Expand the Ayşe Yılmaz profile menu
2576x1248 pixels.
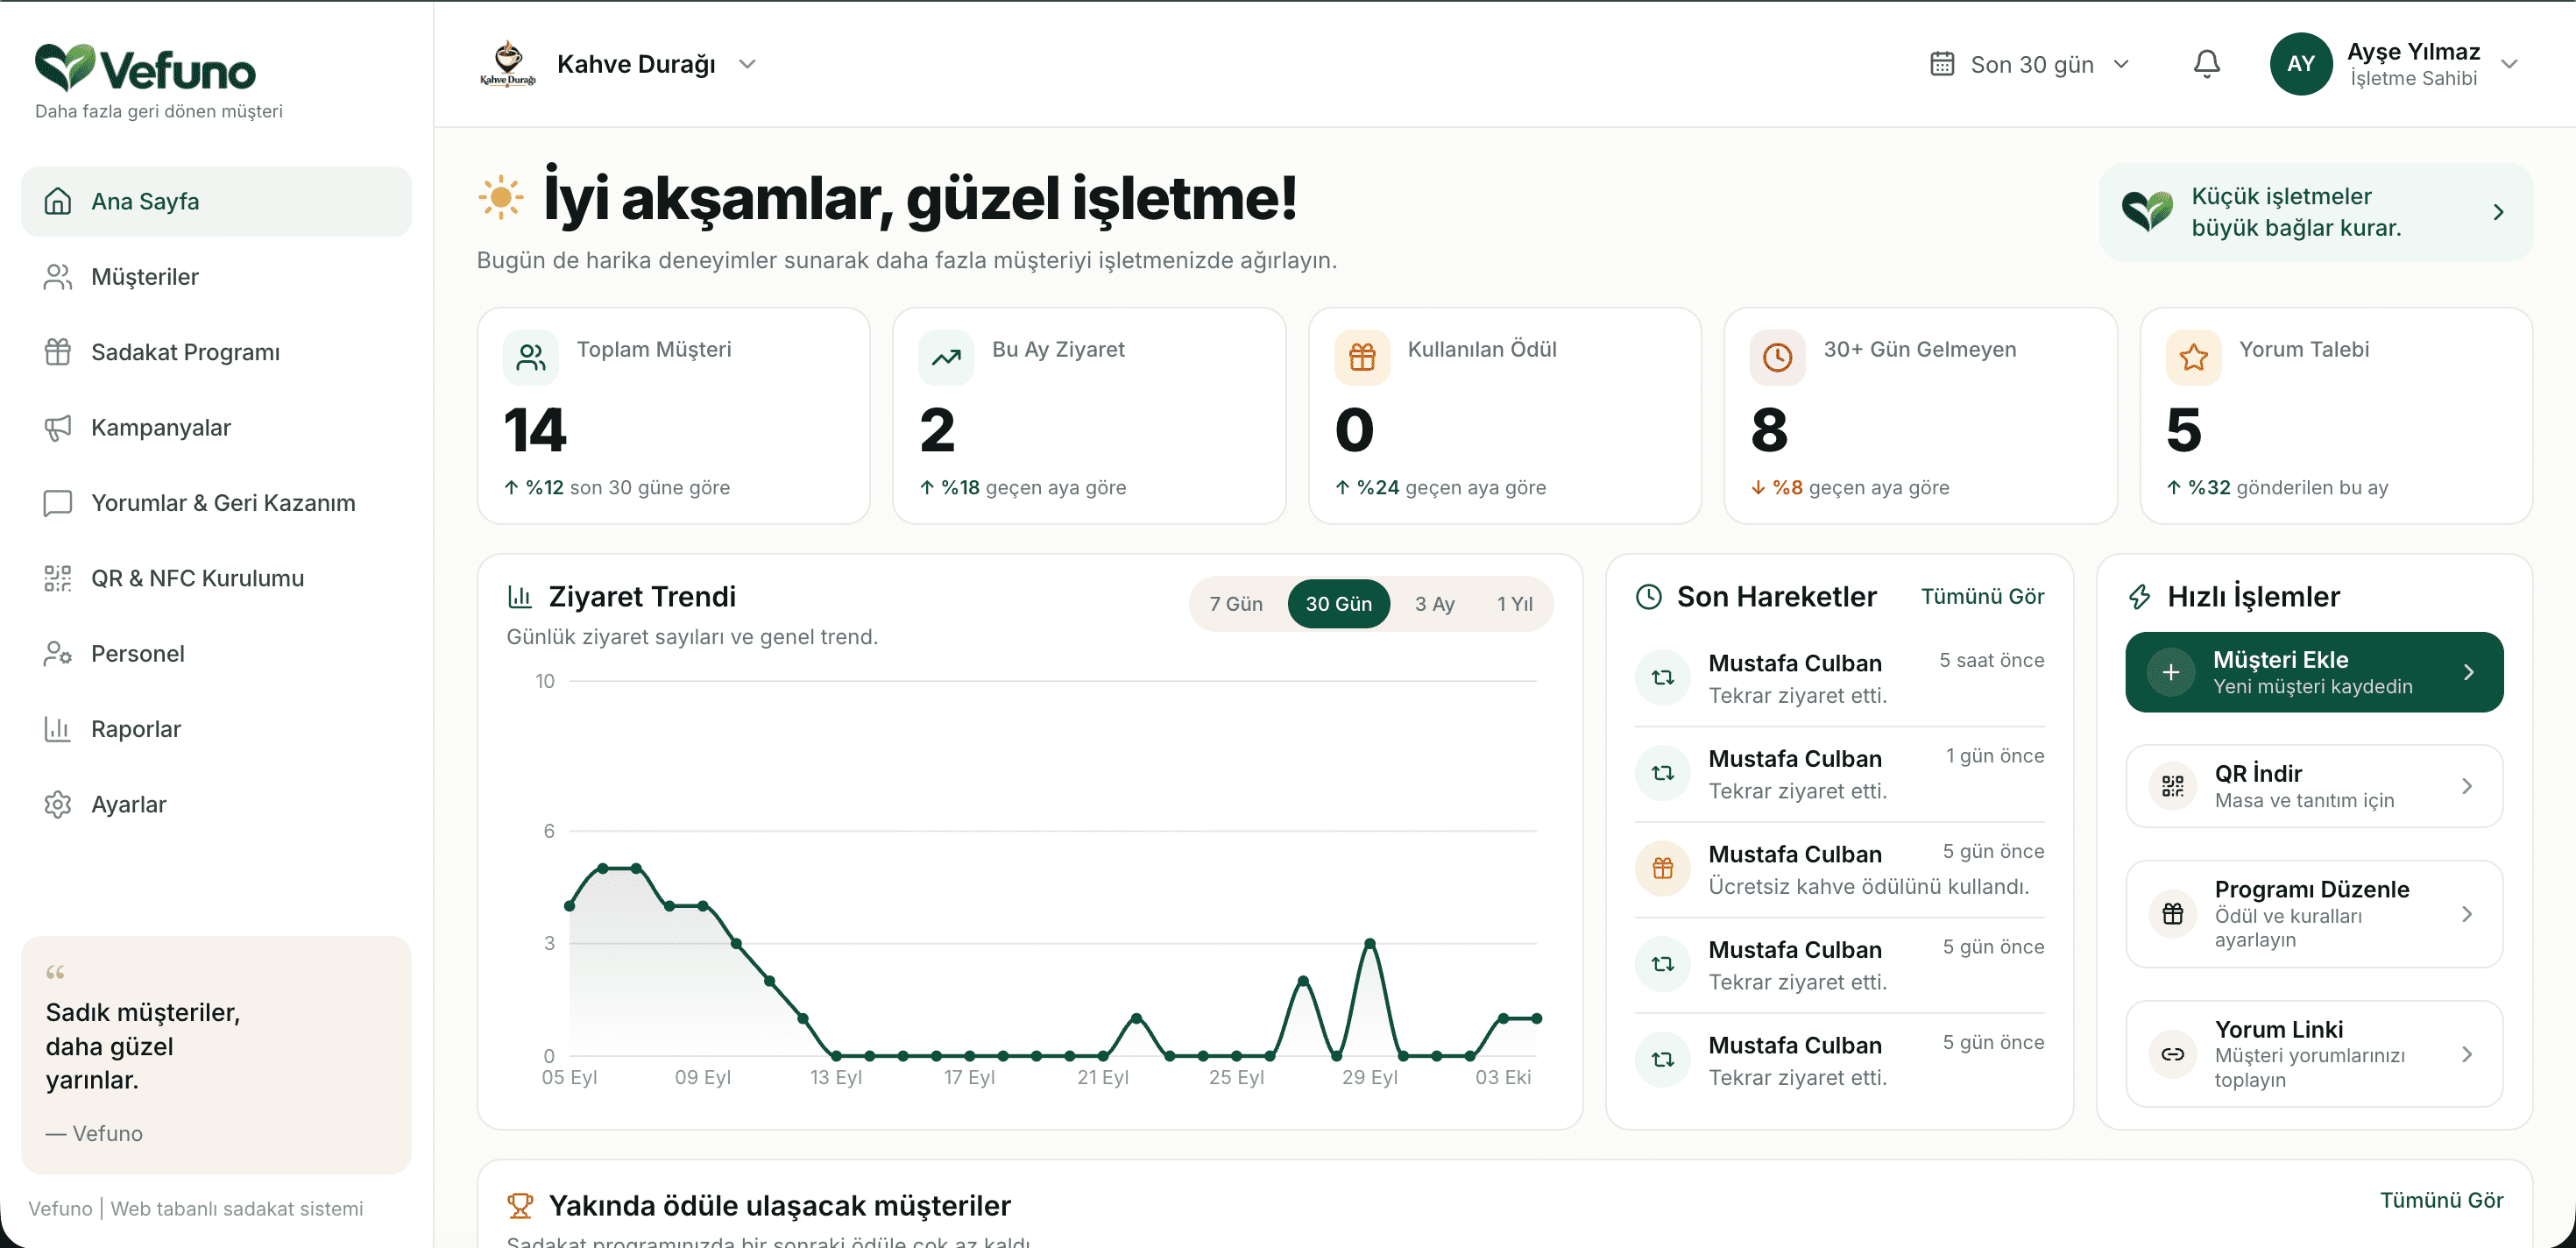2509,64
